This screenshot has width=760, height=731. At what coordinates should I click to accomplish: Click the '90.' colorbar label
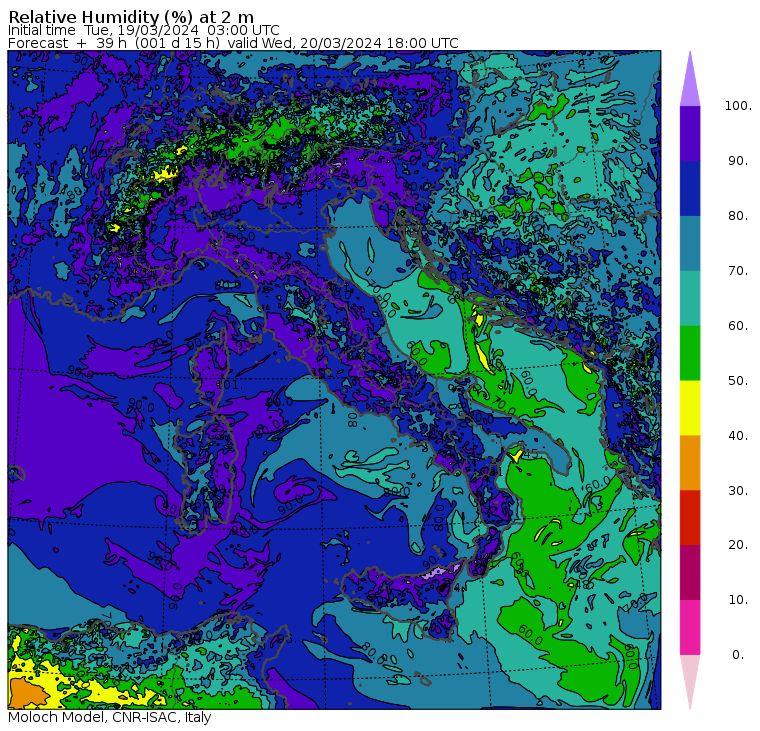738,161
